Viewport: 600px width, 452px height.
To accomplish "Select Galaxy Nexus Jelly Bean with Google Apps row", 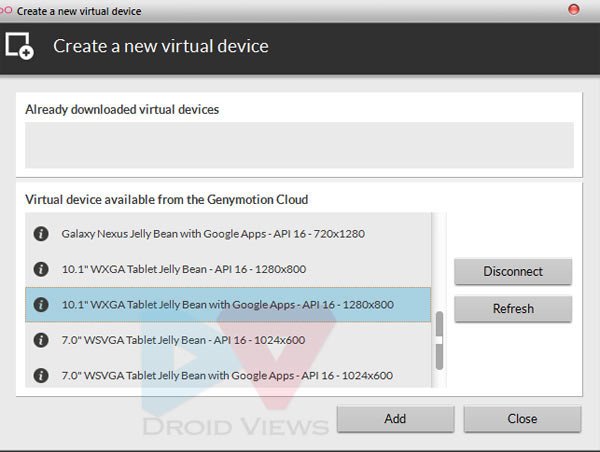I will (228, 233).
